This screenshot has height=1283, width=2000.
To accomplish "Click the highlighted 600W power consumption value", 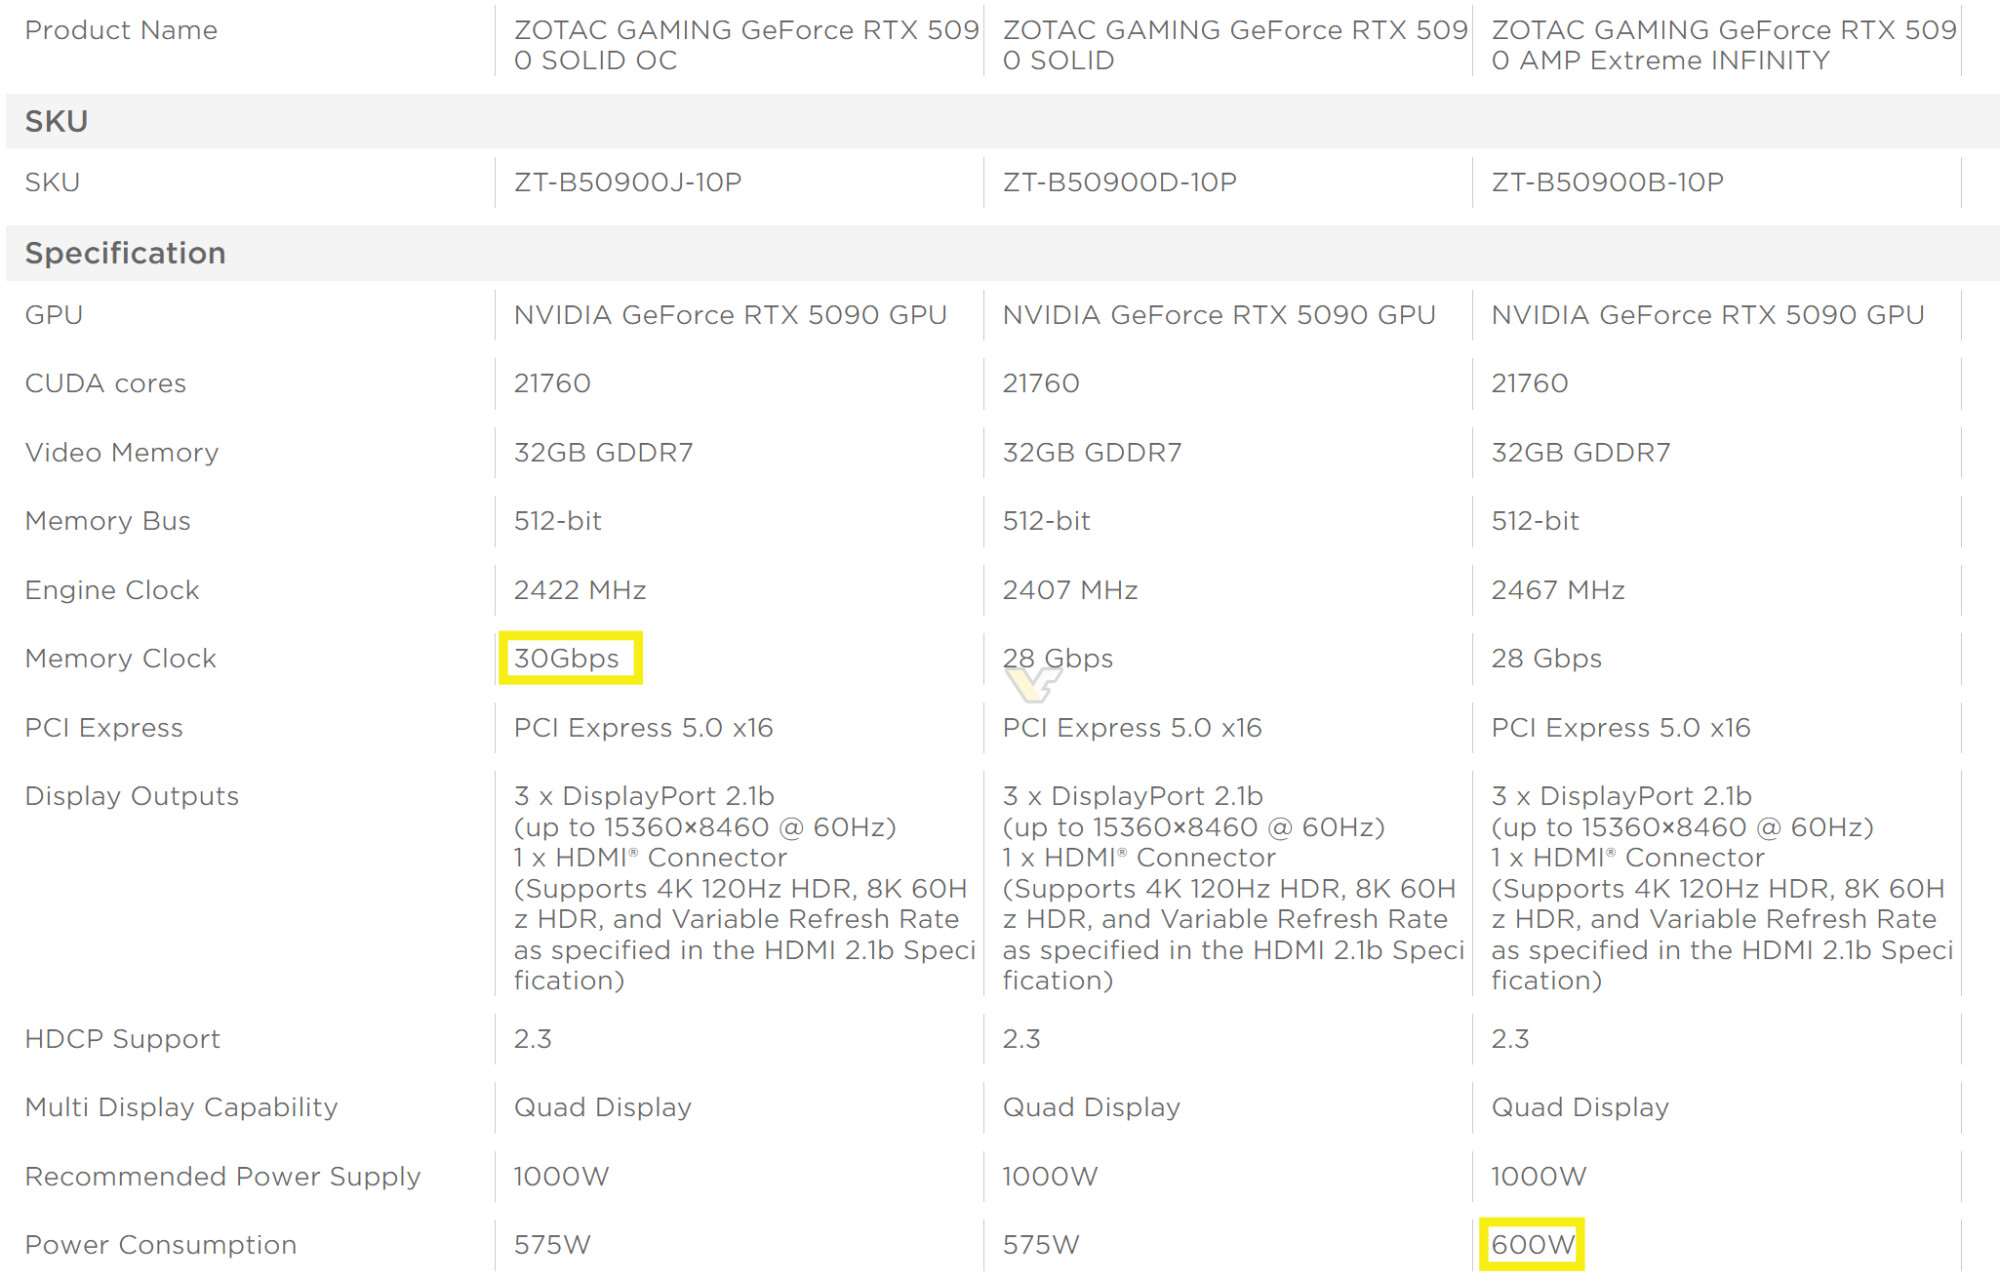I will coord(1531,1245).
